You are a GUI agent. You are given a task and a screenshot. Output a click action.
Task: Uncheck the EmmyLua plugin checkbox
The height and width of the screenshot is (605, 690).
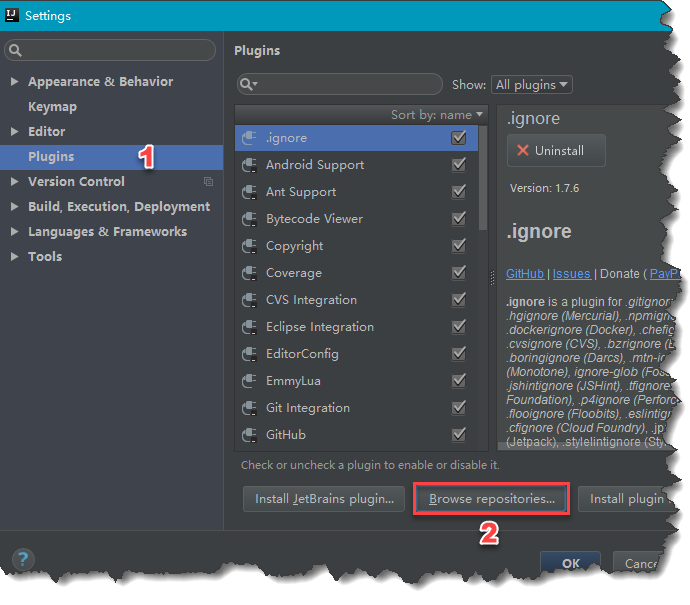(x=459, y=381)
